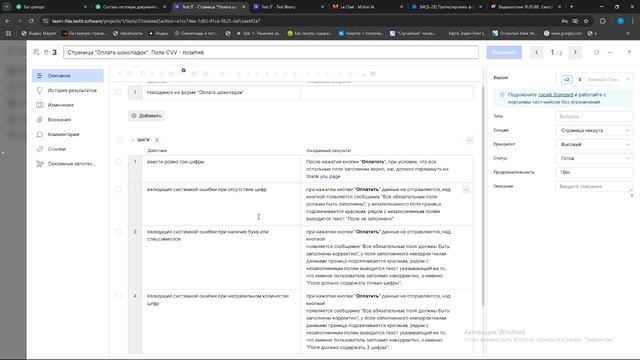
Task: Open the browser apps grid icon
Action: (8, 33)
